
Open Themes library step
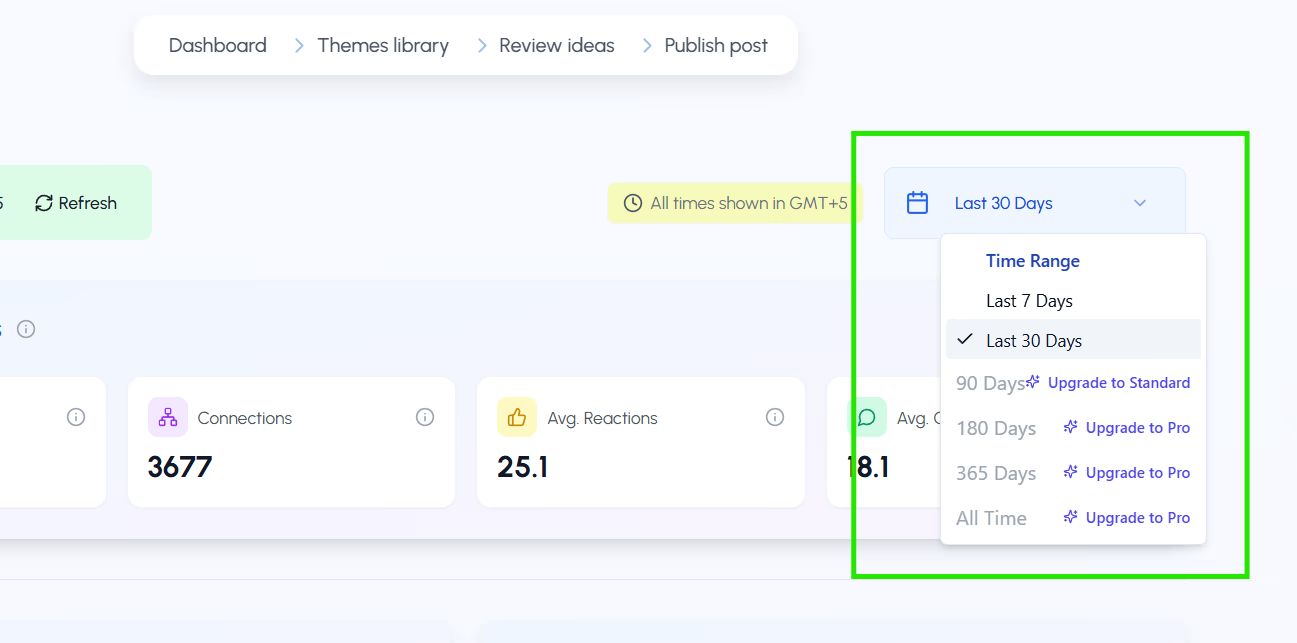click(x=383, y=45)
